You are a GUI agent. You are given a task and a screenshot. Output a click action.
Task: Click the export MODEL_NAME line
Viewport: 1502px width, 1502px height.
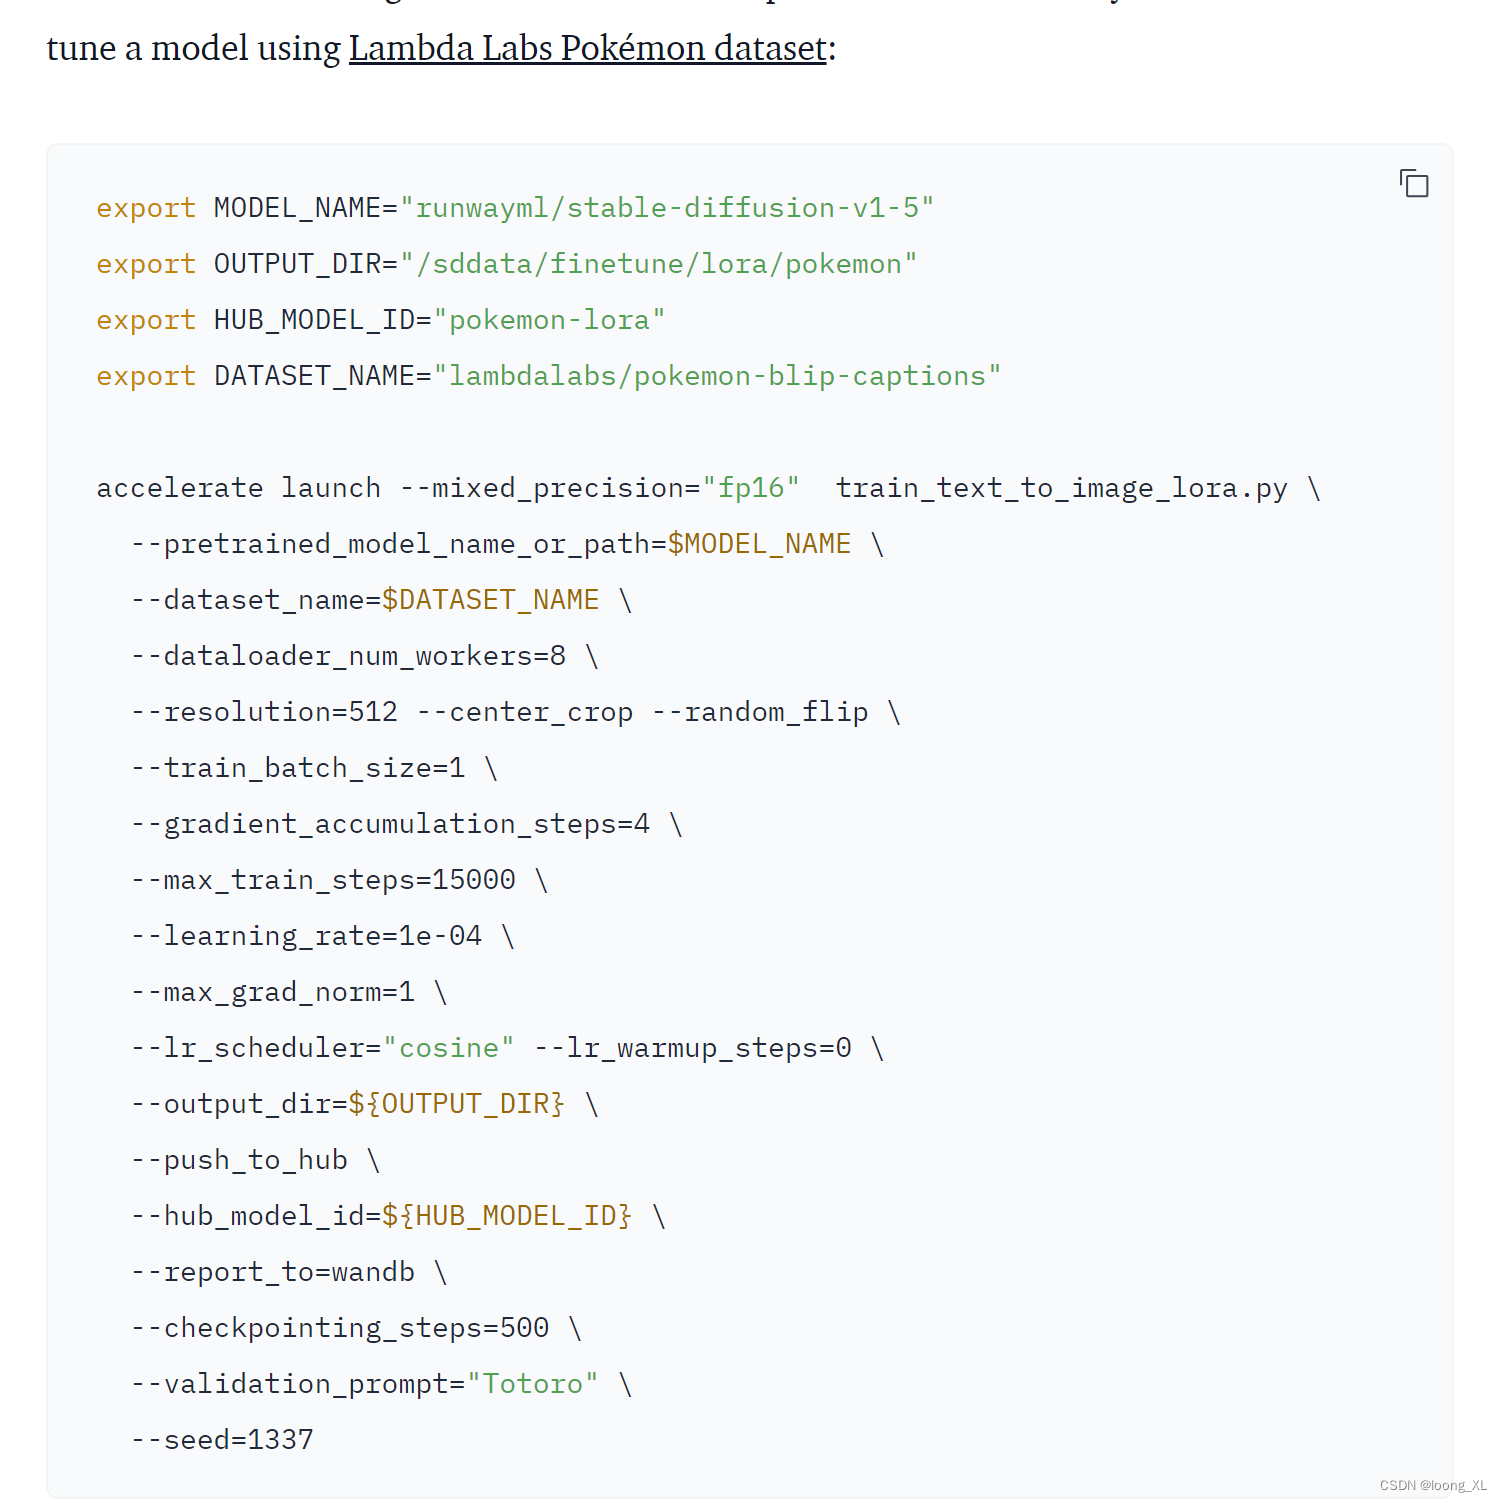point(515,208)
